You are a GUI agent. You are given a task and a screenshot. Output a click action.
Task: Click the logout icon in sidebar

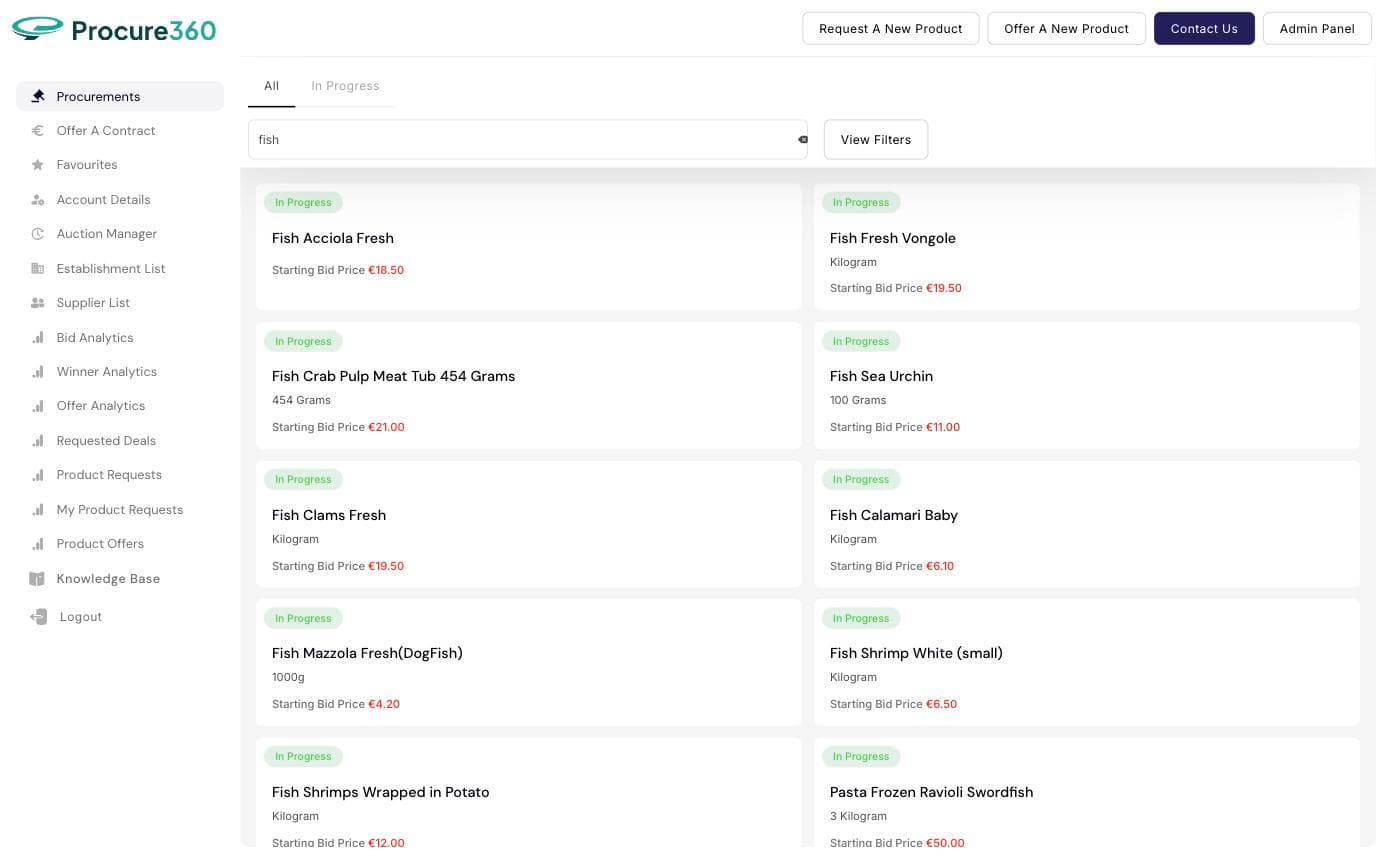(38, 617)
